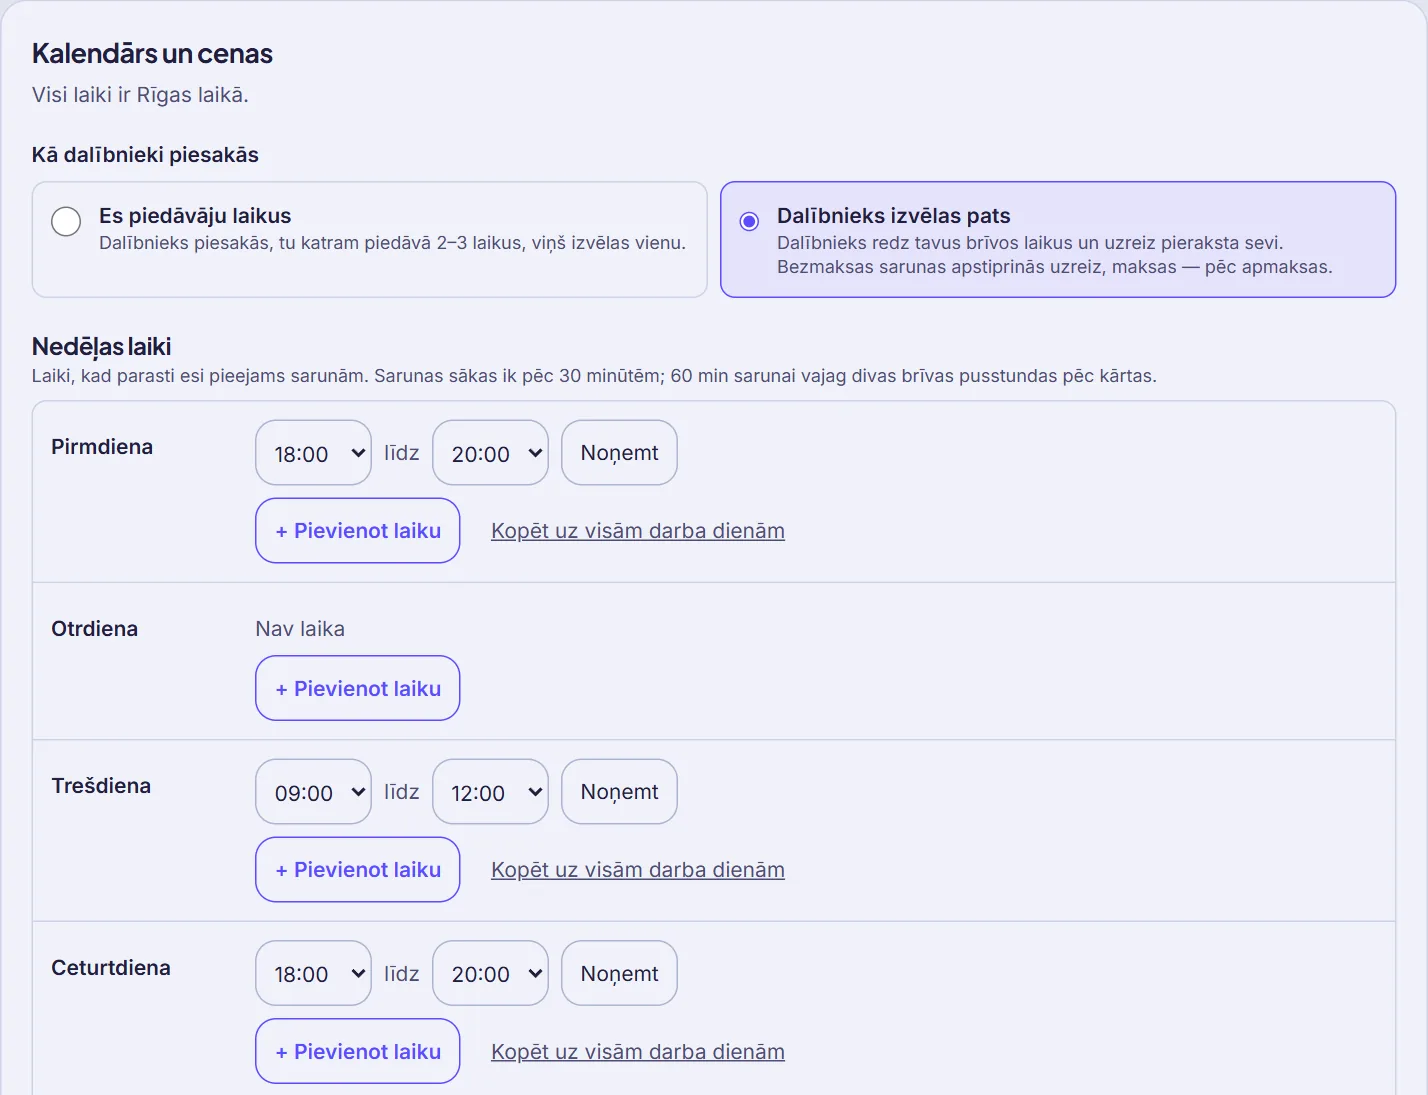Open Ceturtdiena end time dropdown showing 20:00

pyautogui.click(x=490, y=973)
